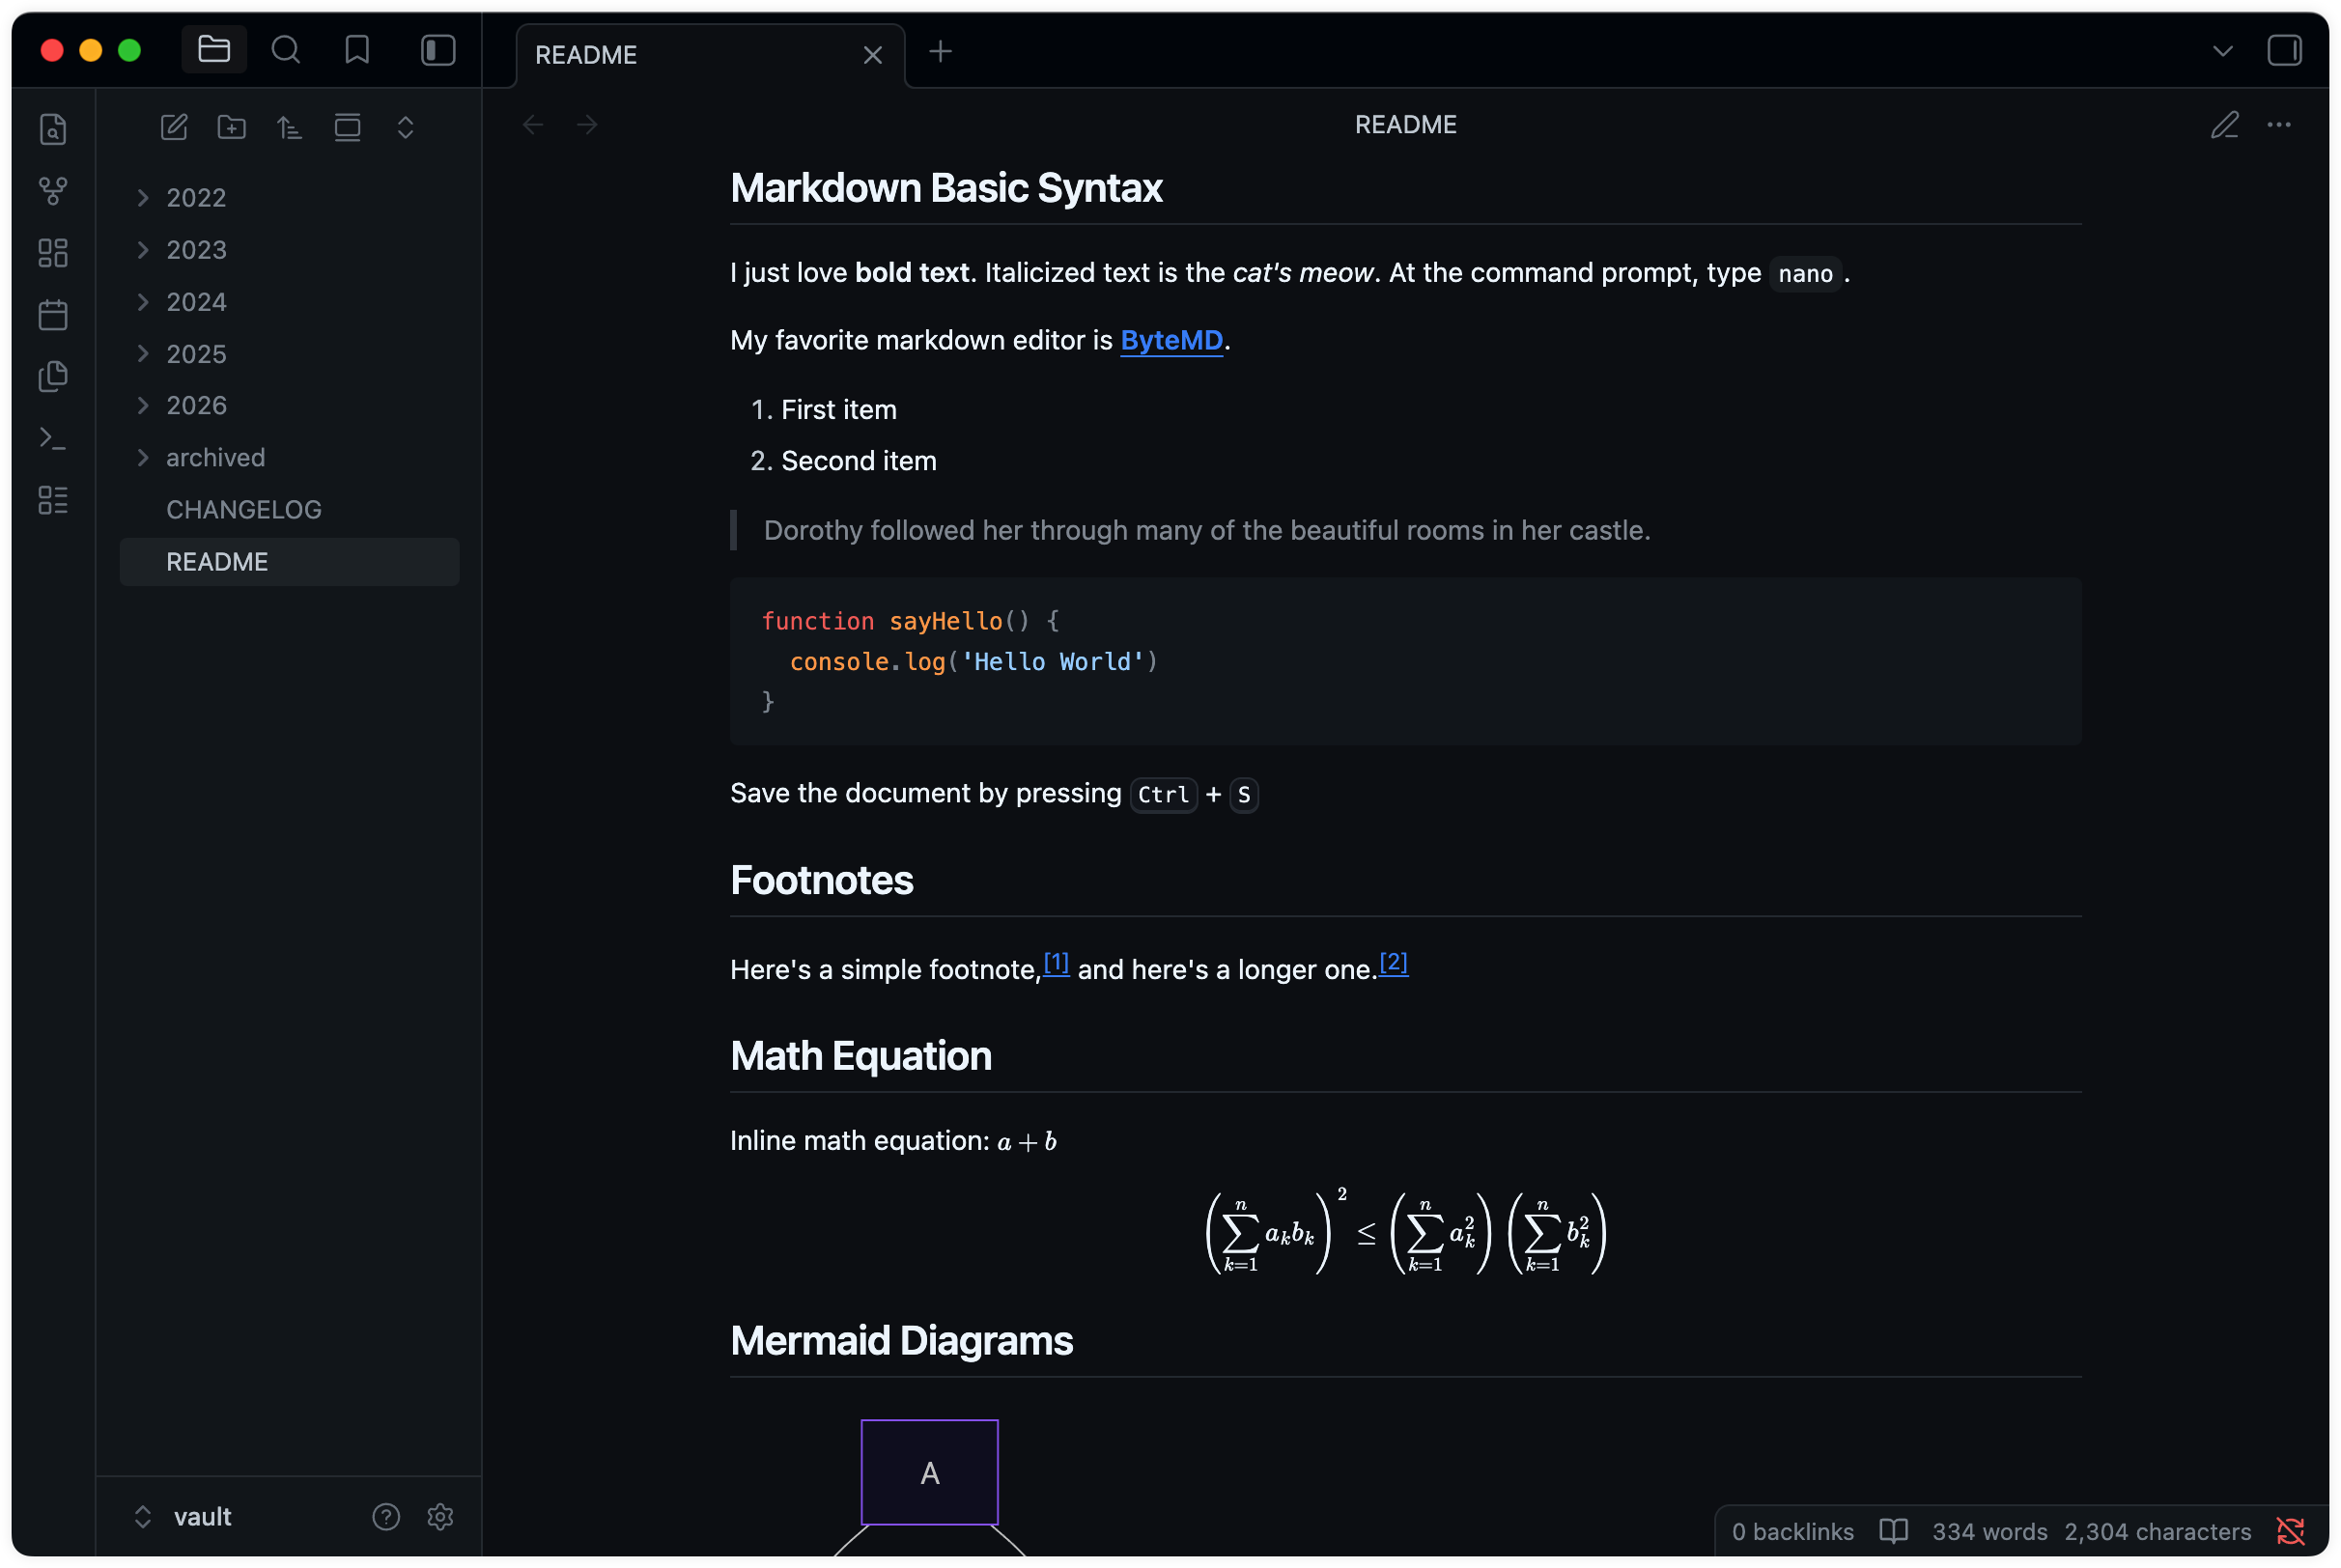Open the search pane icon
2341x1568 pixels.
pyautogui.click(x=286, y=50)
